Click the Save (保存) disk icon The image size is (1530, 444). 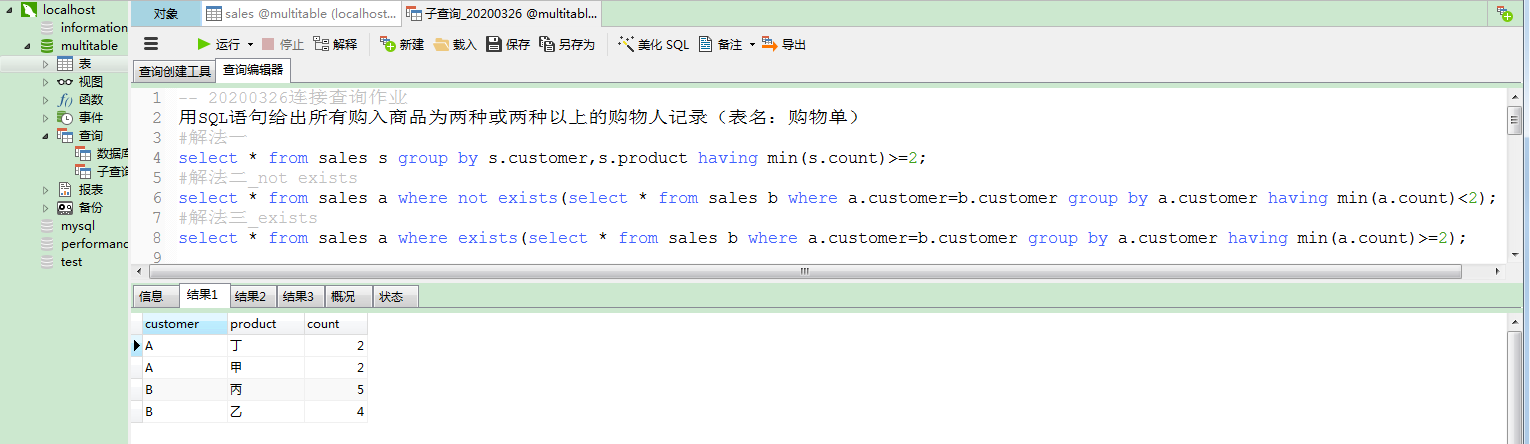coord(494,44)
